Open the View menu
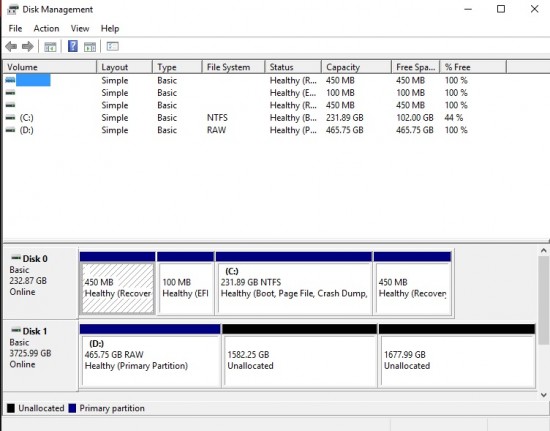The width and height of the screenshot is (550, 431). pyautogui.click(x=80, y=29)
